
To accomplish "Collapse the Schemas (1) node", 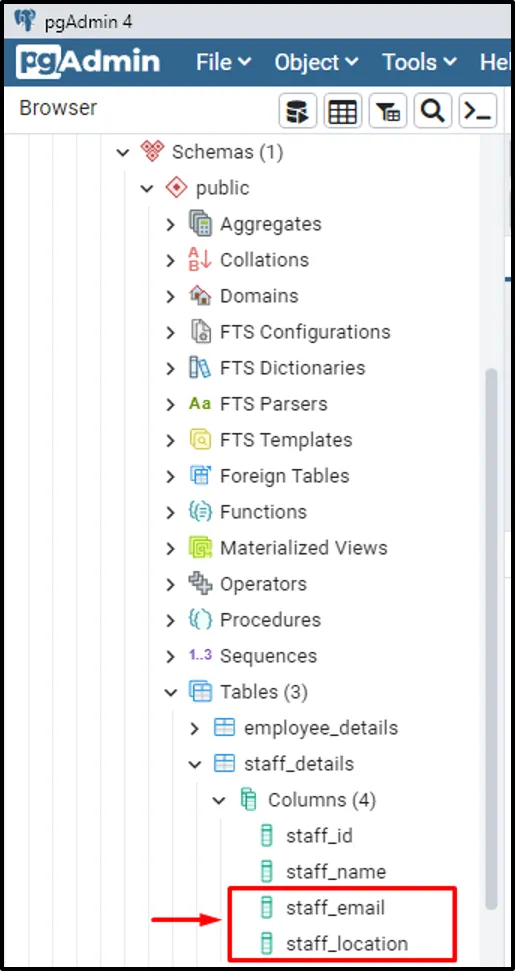I will click(123, 152).
